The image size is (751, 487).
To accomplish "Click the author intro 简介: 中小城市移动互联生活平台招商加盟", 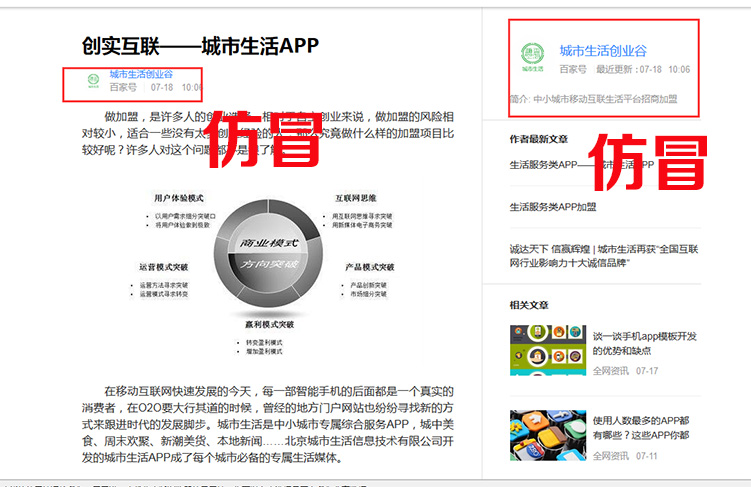I will [x=593, y=99].
